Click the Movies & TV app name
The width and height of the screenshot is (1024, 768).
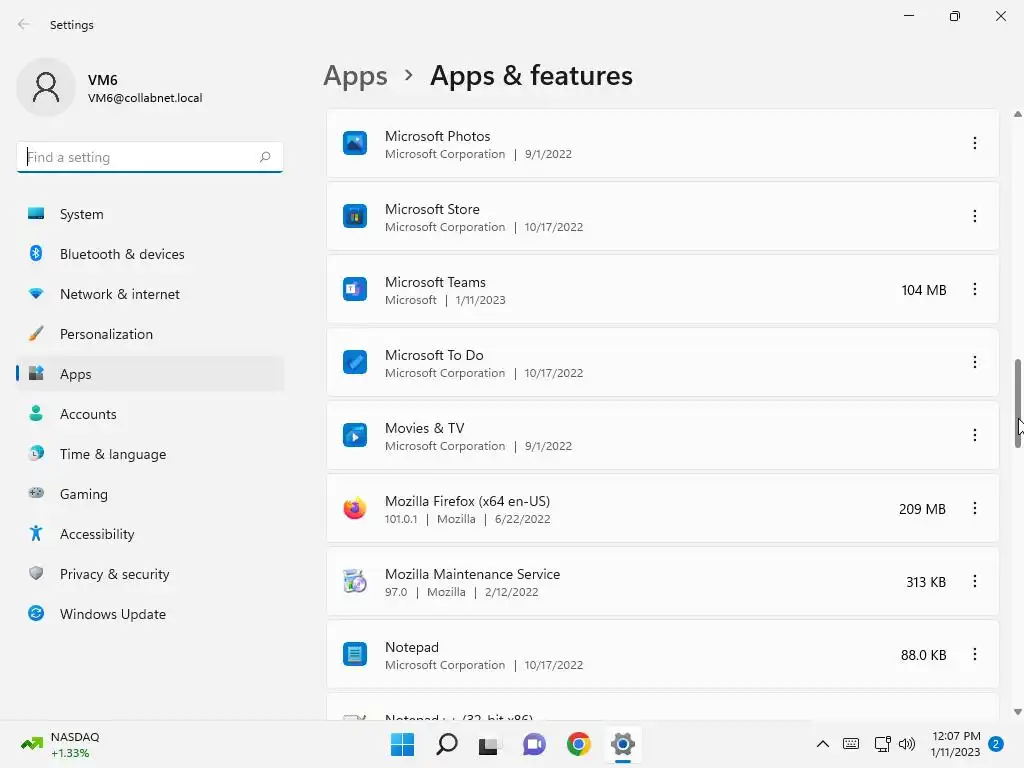[424, 428]
